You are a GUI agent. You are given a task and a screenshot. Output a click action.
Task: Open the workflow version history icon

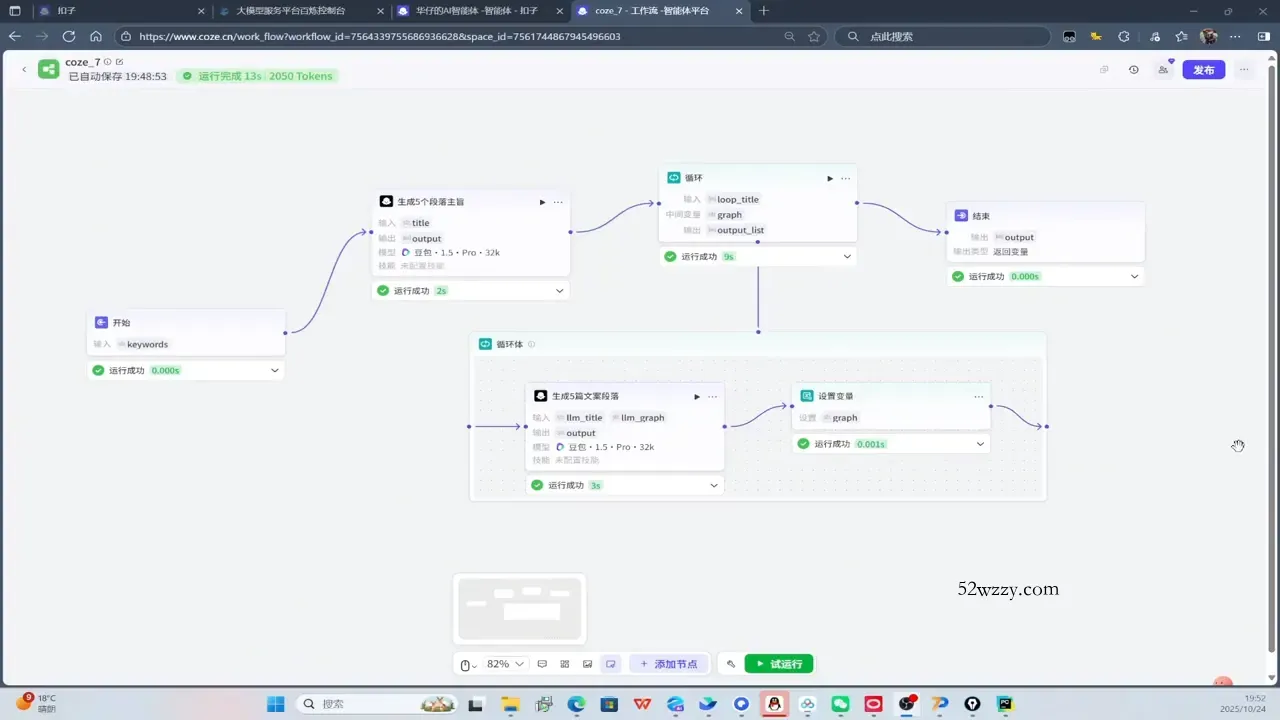[x=1133, y=70]
